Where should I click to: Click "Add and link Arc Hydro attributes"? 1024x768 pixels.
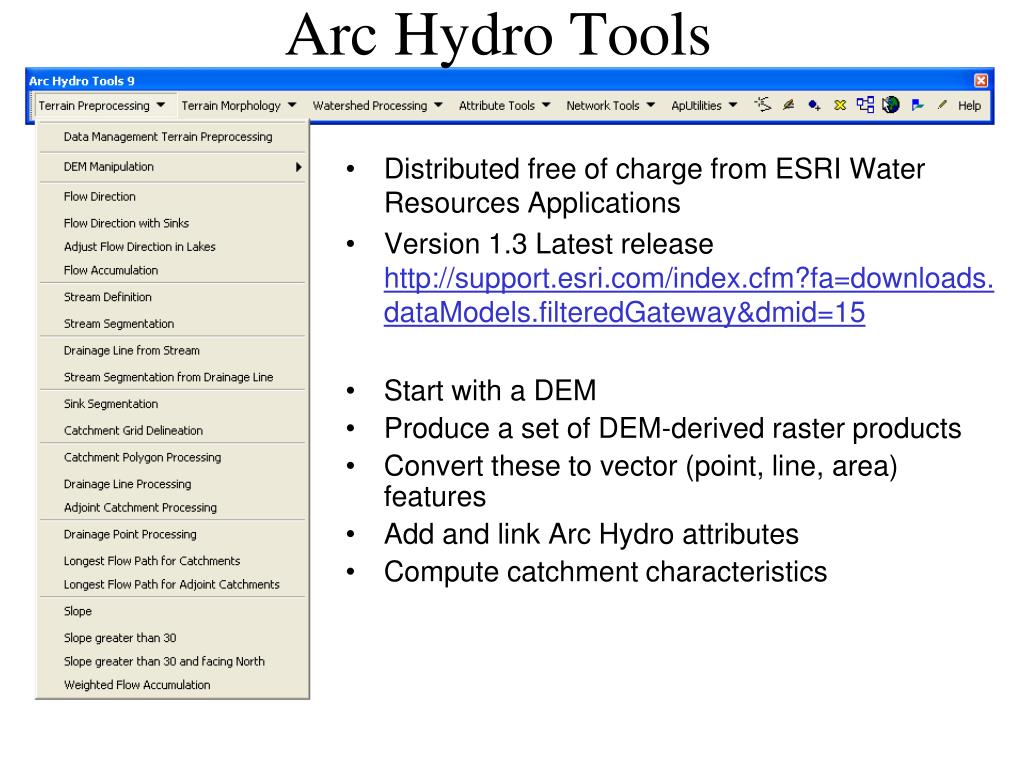point(591,534)
